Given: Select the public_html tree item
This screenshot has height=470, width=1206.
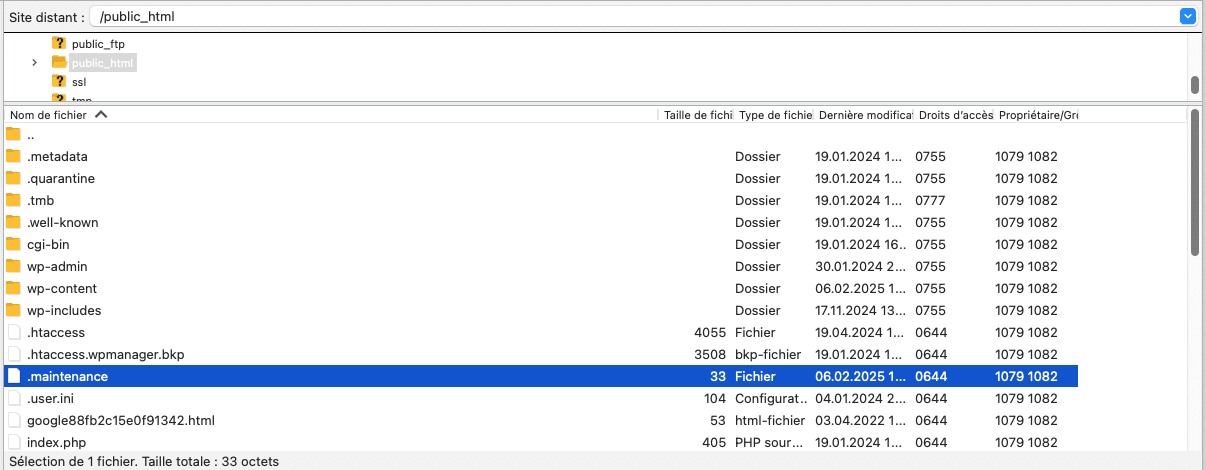Looking at the screenshot, I should pyautogui.click(x=102, y=63).
